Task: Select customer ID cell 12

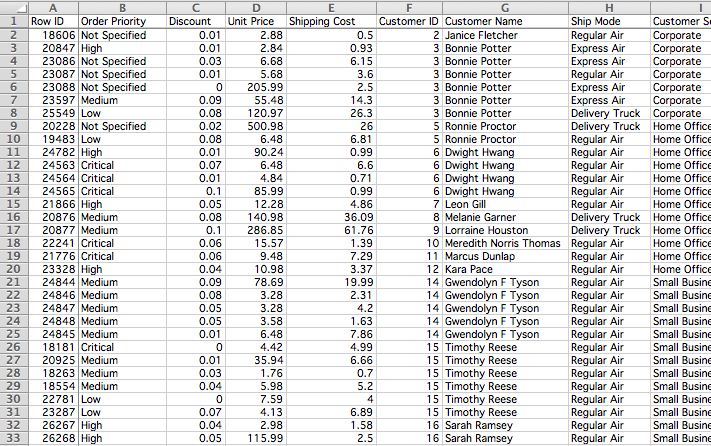Action: (x=409, y=269)
